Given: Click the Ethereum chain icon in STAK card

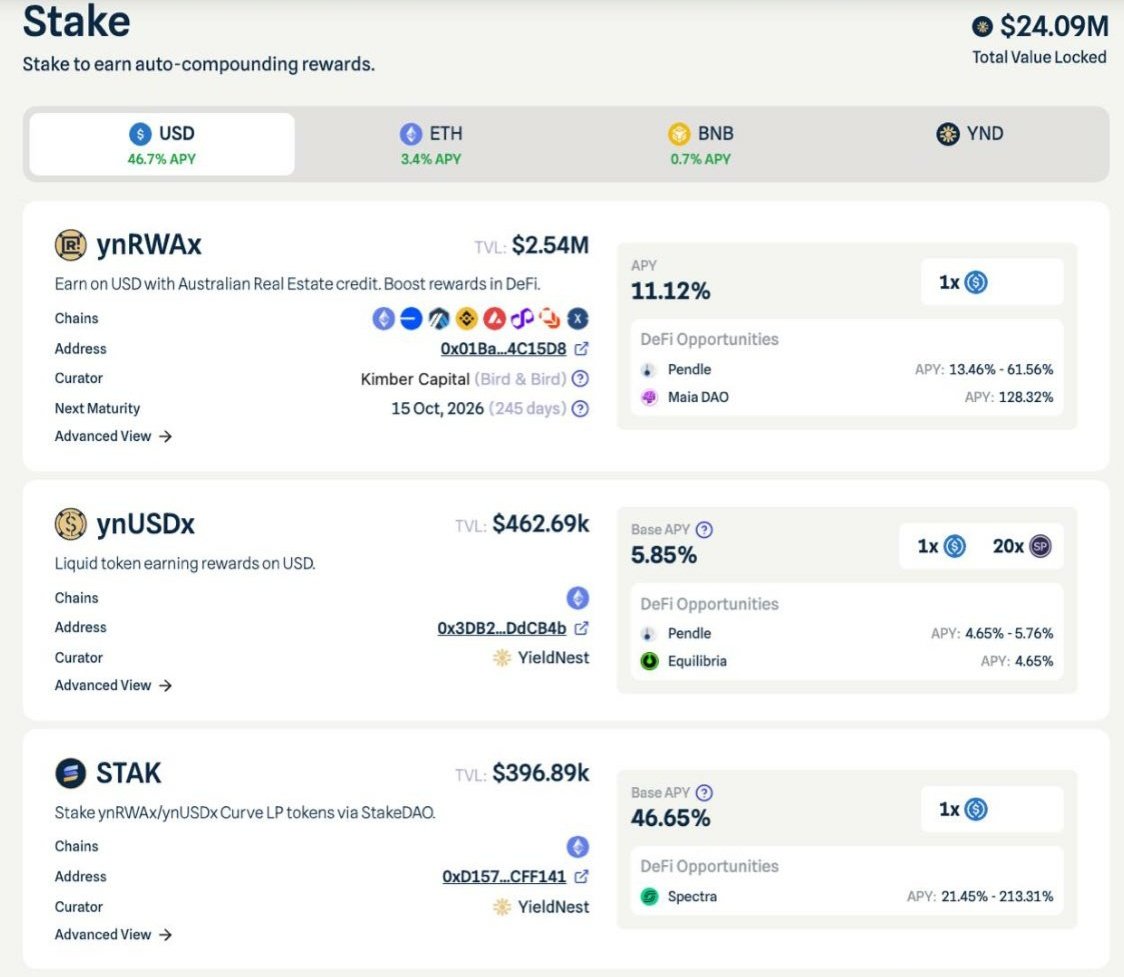Looking at the screenshot, I should click(578, 847).
